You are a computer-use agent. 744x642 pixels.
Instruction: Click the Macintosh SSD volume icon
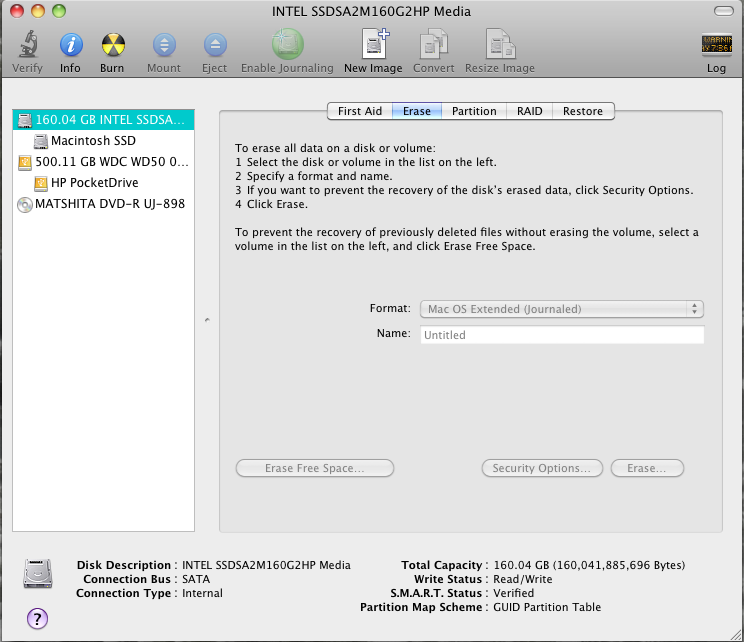[x=41, y=141]
